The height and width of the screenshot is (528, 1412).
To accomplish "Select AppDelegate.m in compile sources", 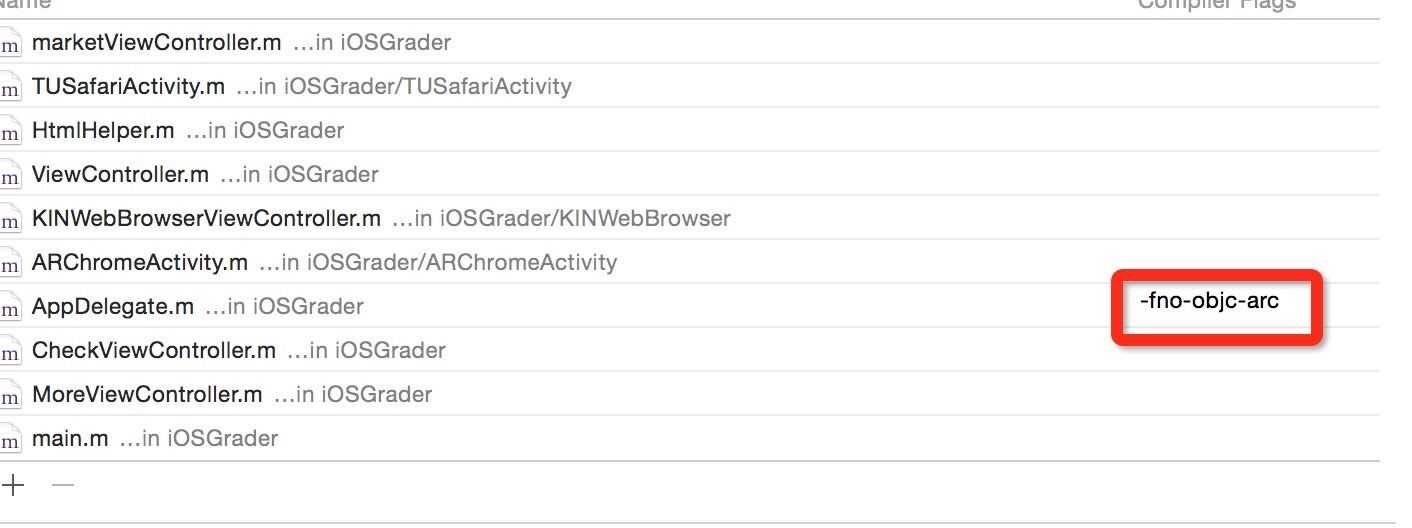I will tap(113, 306).
